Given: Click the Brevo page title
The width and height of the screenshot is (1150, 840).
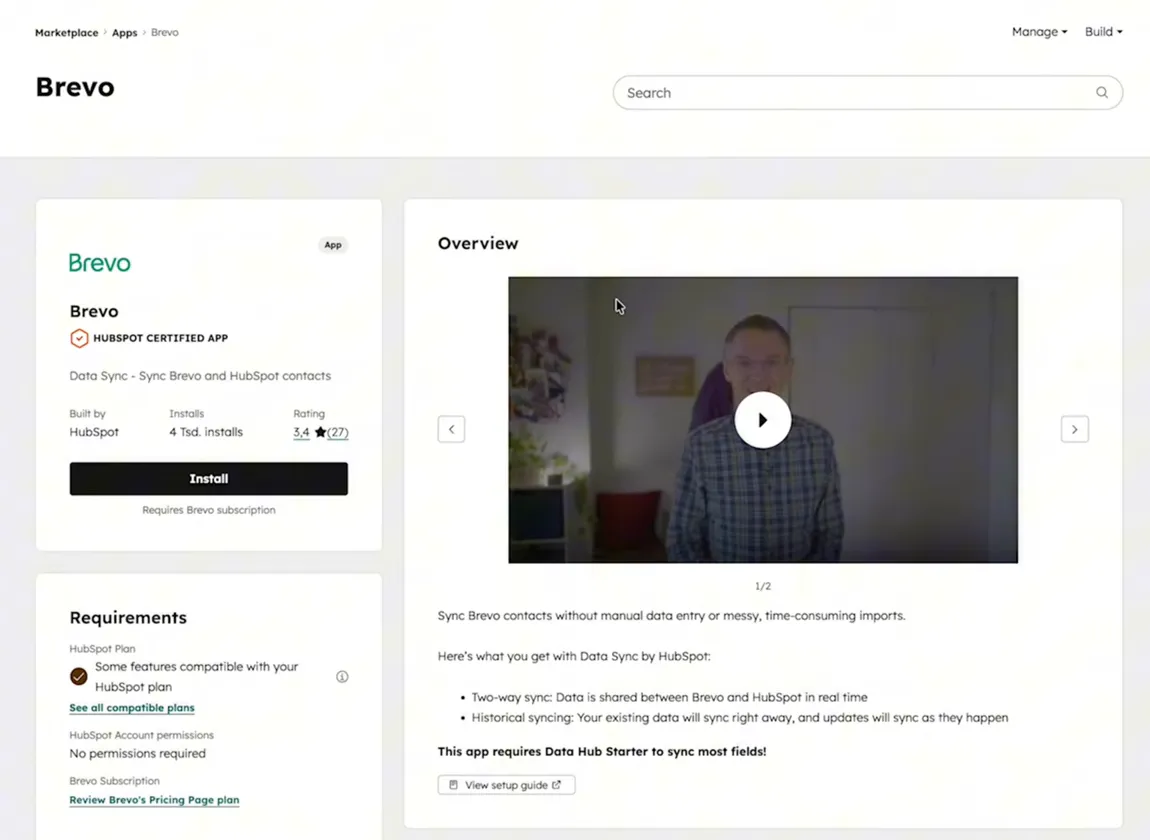Looking at the screenshot, I should tap(75, 87).
